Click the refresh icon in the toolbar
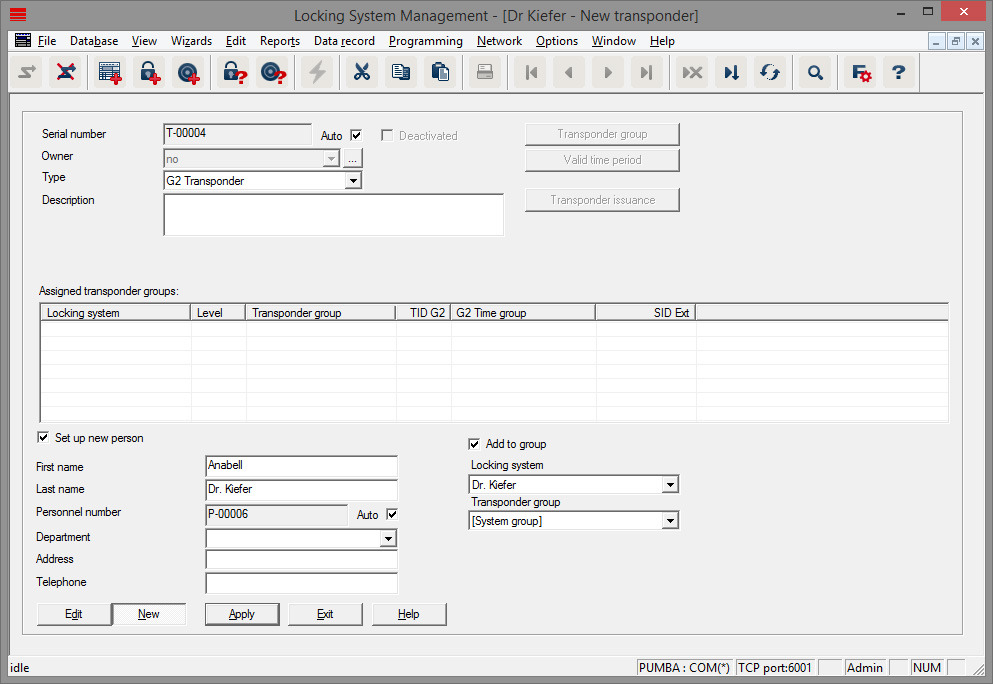Image resolution: width=993 pixels, height=684 pixels. point(770,72)
